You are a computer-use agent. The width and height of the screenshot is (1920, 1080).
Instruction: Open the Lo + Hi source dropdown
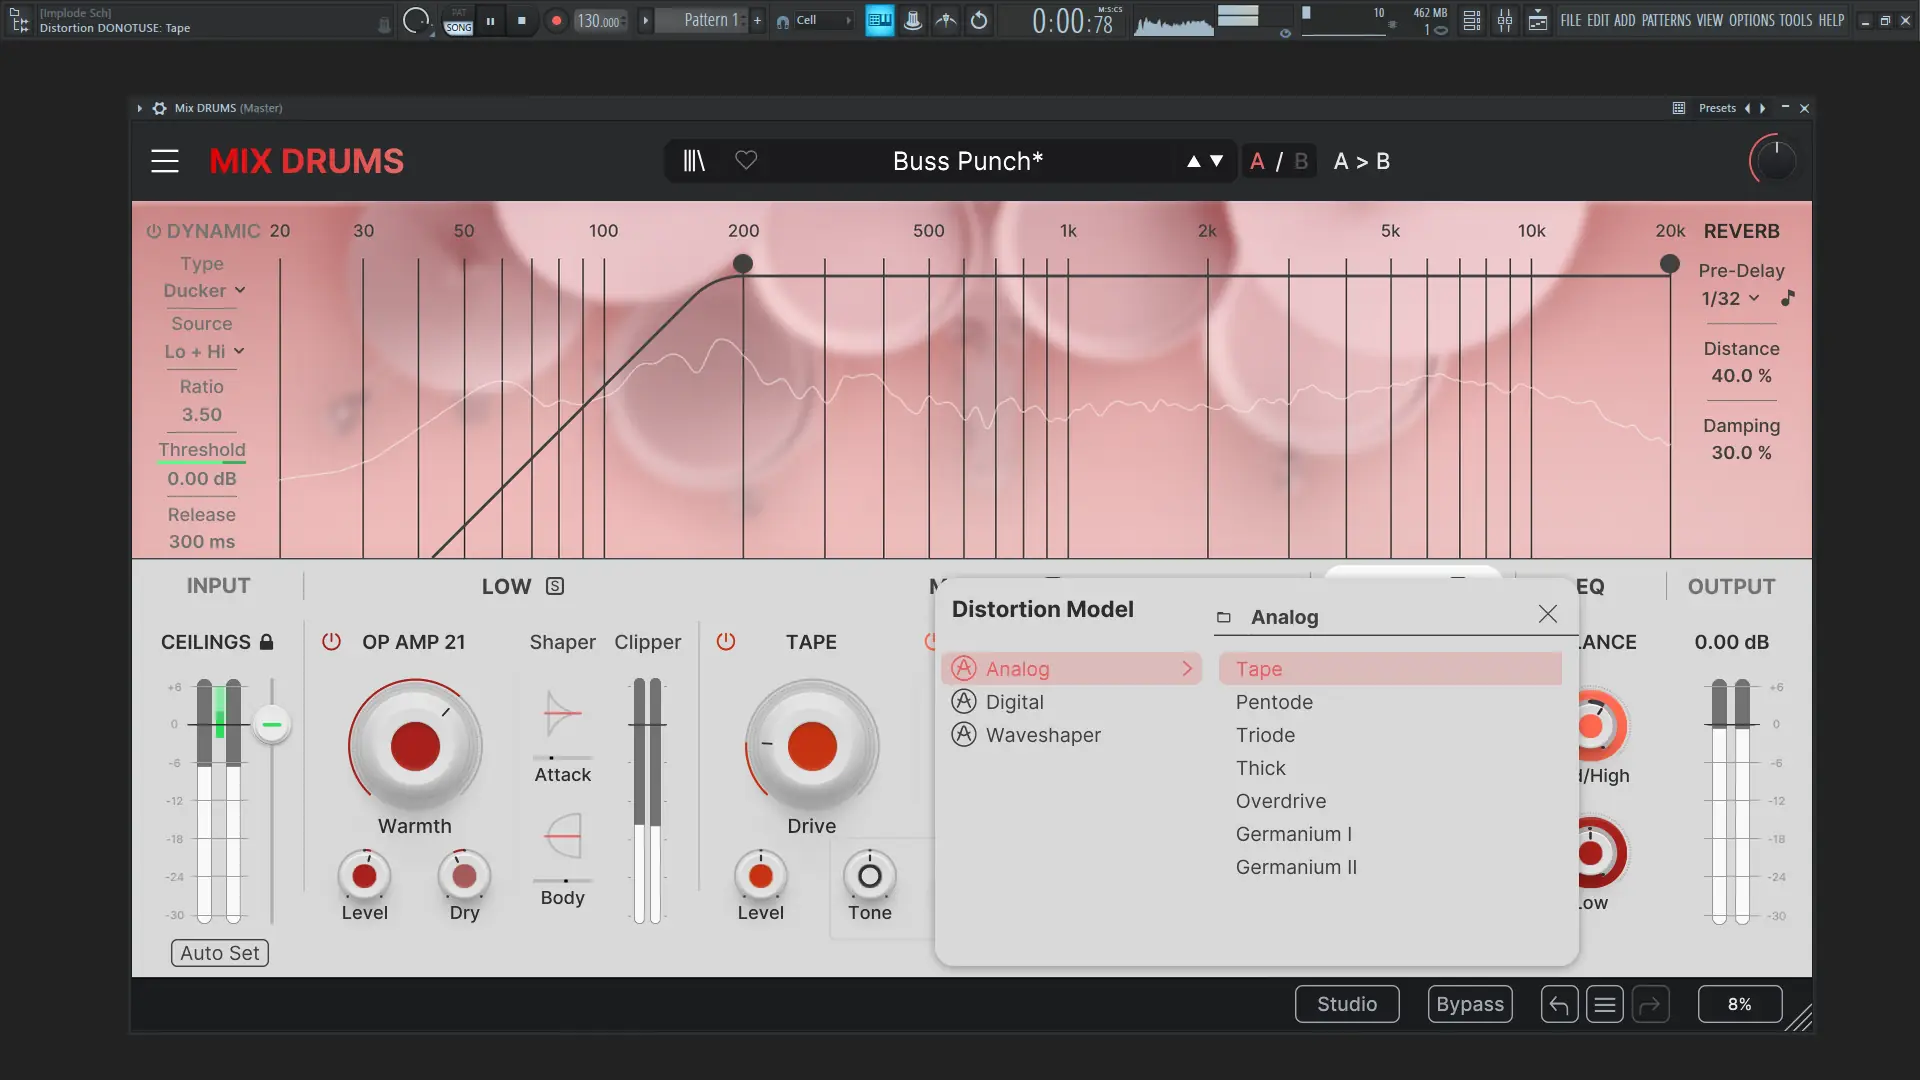pos(204,352)
